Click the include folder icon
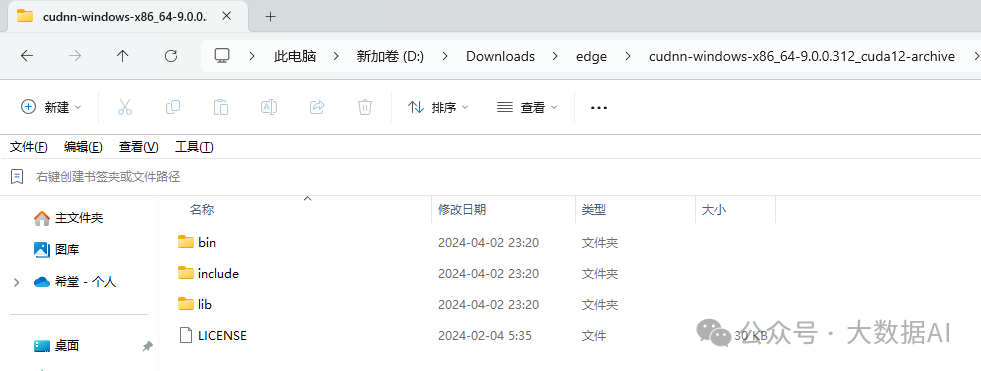Image resolution: width=981 pixels, height=371 pixels. 186,273
